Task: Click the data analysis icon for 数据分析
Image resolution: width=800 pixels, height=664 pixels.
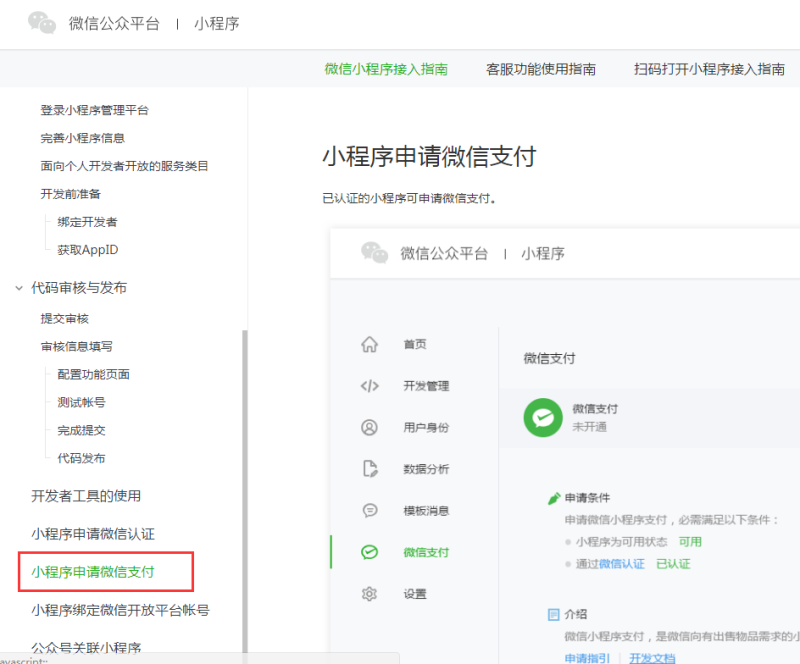Action: [369, 469]
